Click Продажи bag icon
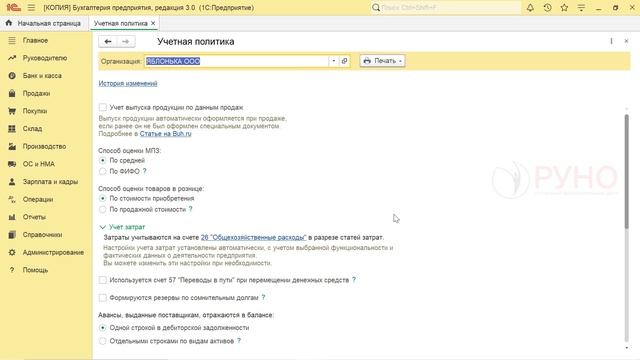640x360 pixels. [x=12, y=93]
